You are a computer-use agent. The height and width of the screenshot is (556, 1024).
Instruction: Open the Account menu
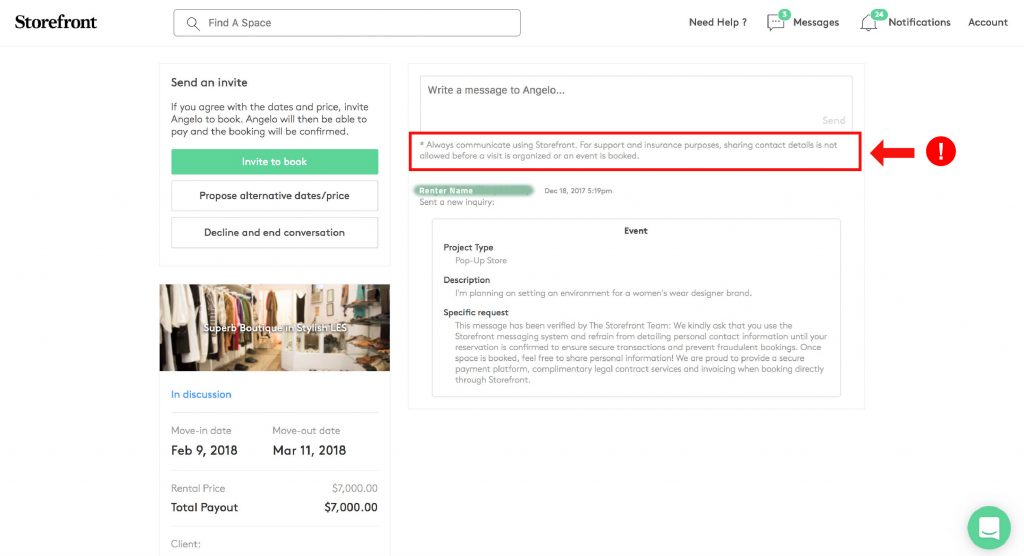[987, 22]
